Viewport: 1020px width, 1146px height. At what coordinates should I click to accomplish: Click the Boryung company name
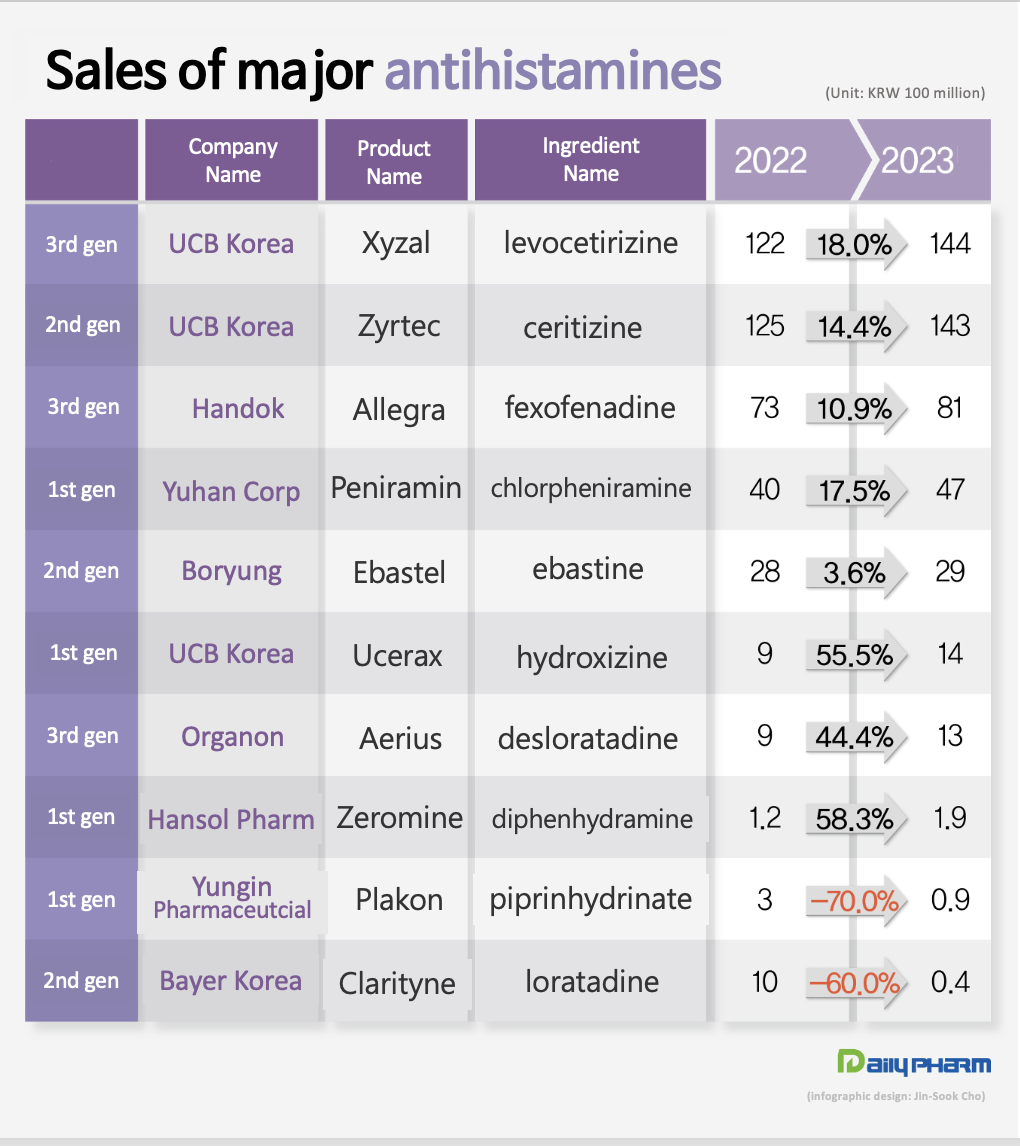tap(231, 572)
